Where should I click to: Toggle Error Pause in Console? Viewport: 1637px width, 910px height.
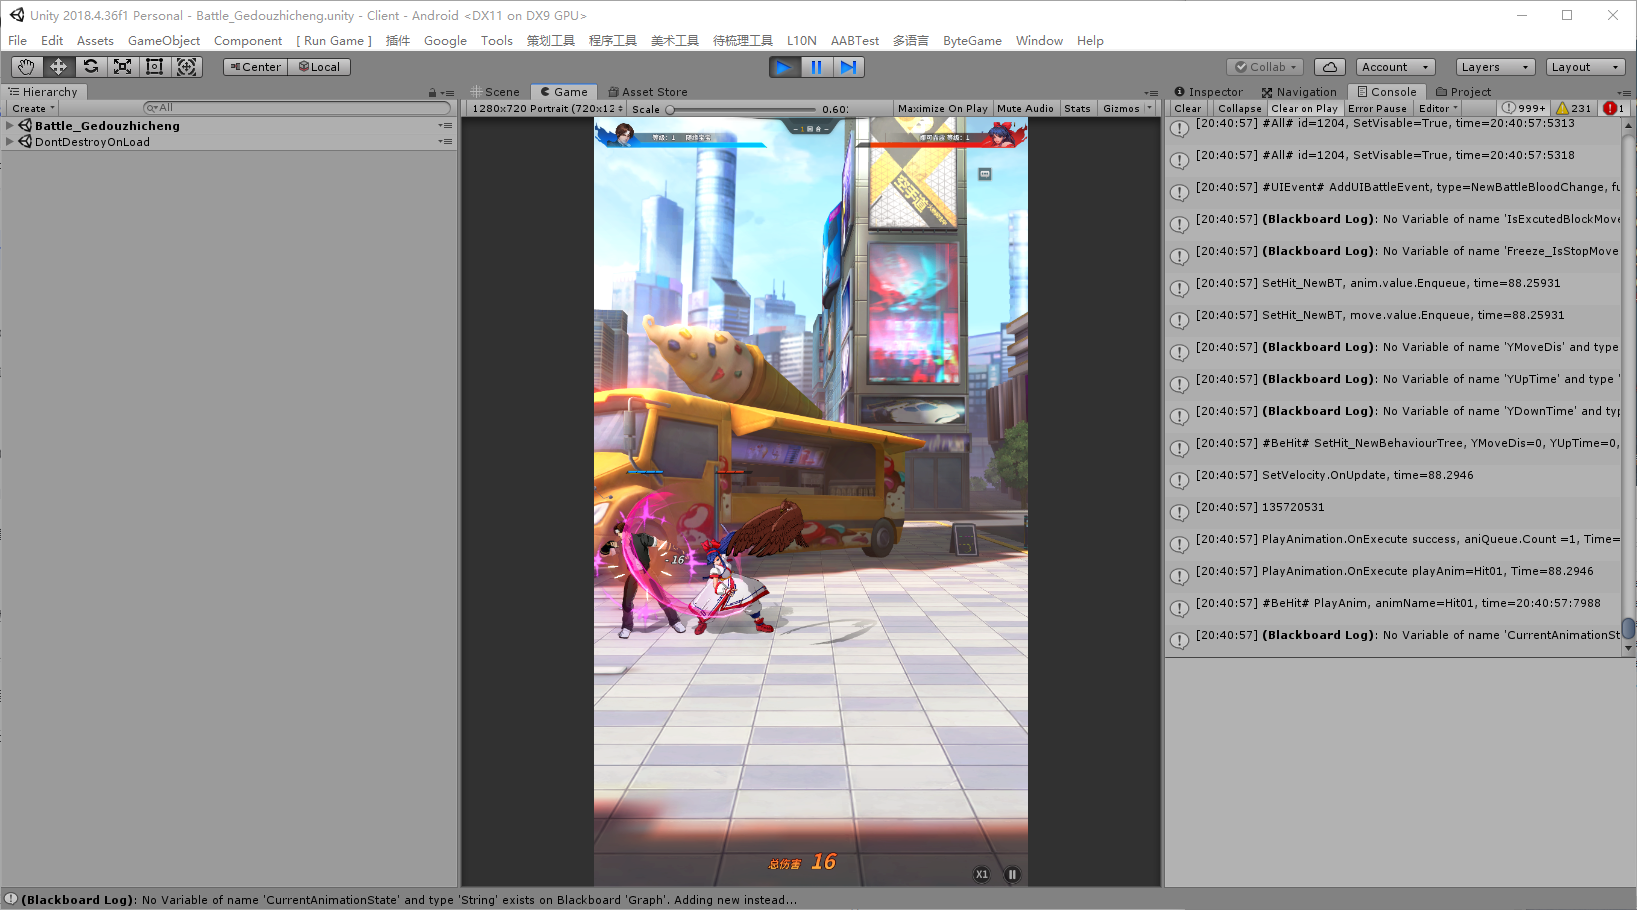tap(1376, 108)
